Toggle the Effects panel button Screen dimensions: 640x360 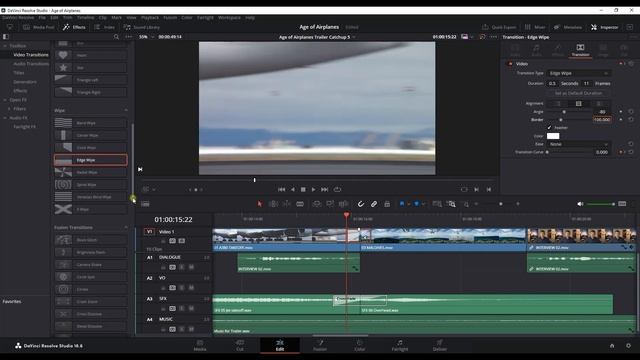74,27
